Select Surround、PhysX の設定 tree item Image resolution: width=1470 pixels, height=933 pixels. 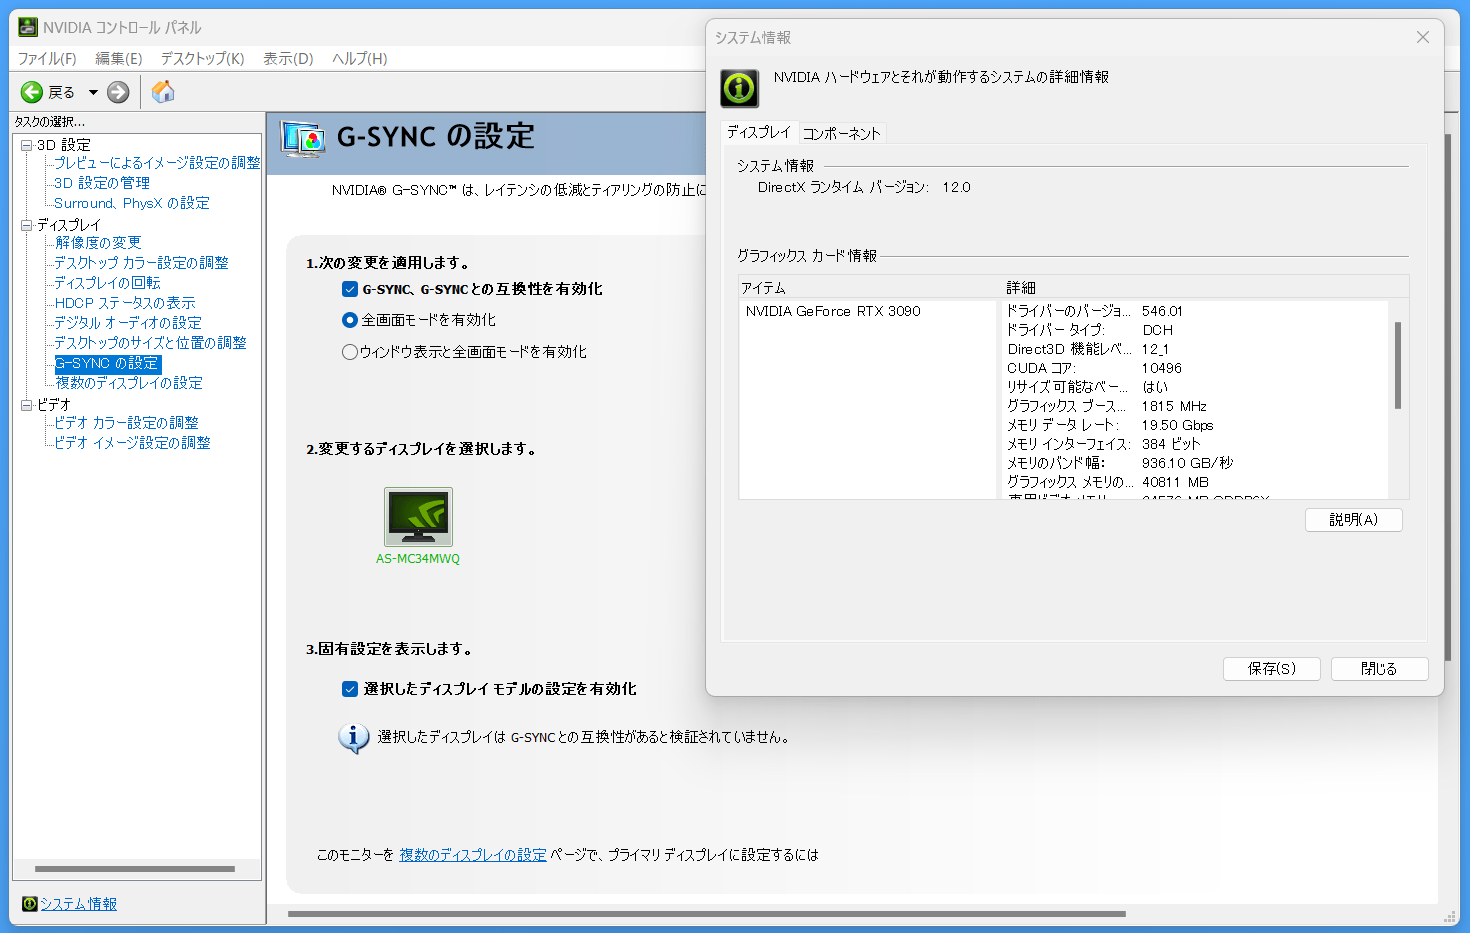coord(132,203)
